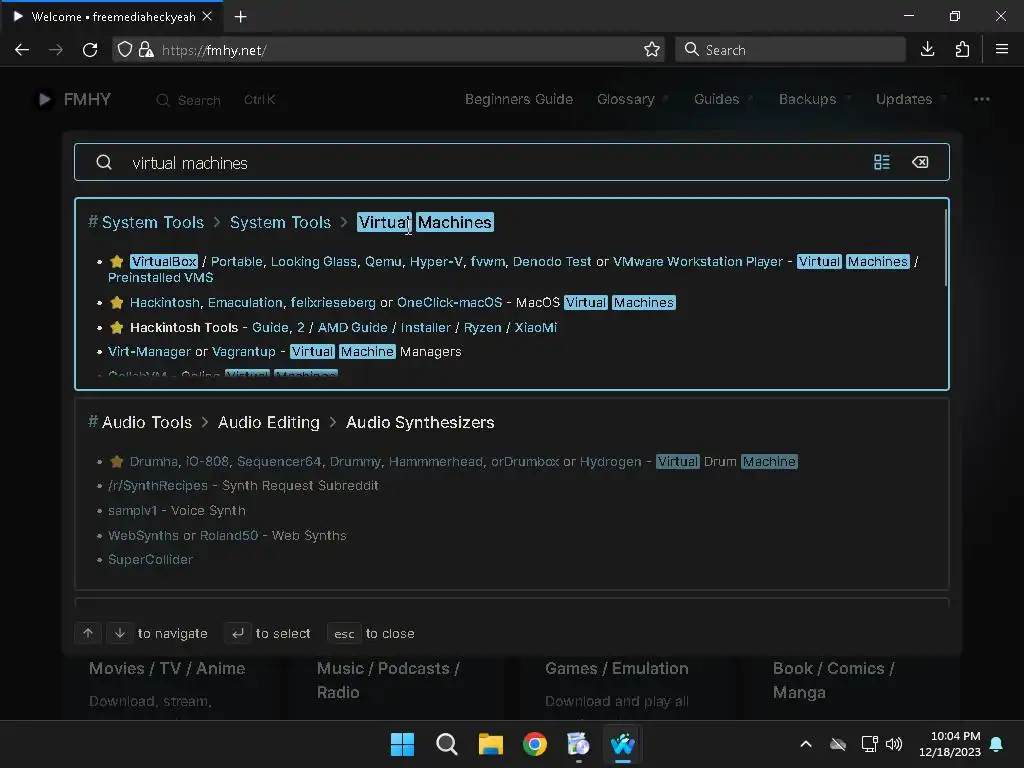Clear the search query with backspace icon
Viewport: 1024px width, 768px height.
pyautogui.click(x=920, y=162)
